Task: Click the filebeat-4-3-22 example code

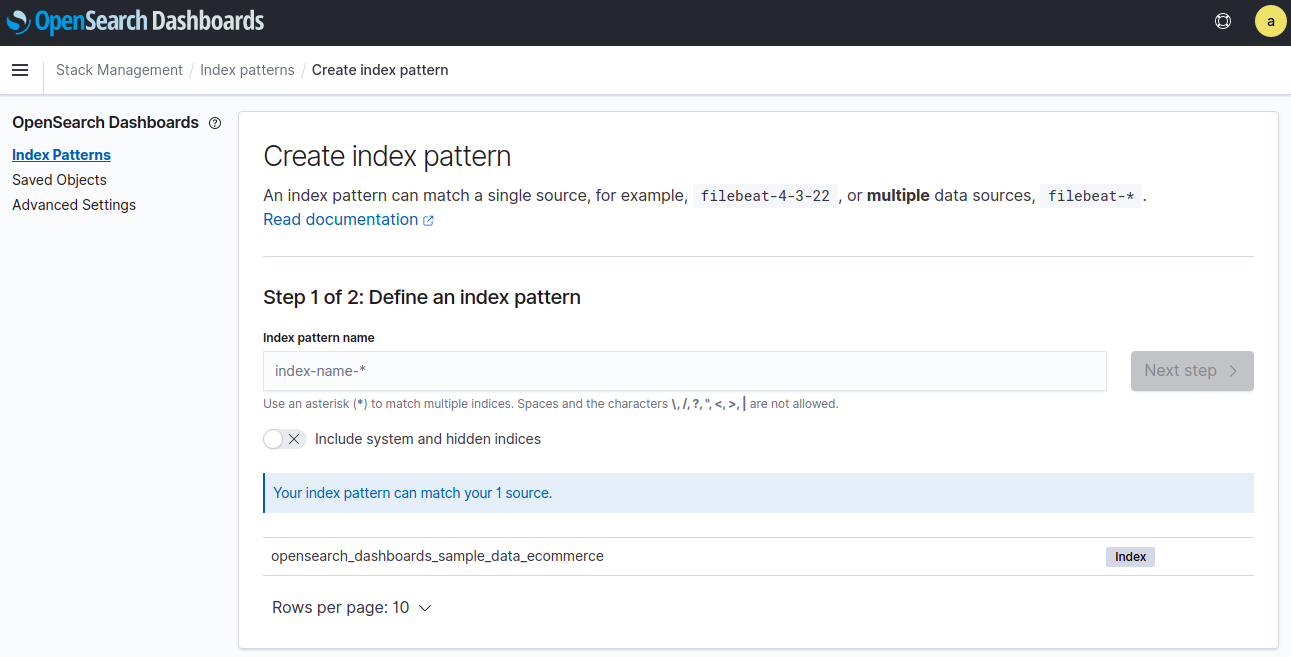Action: [765, 196]
